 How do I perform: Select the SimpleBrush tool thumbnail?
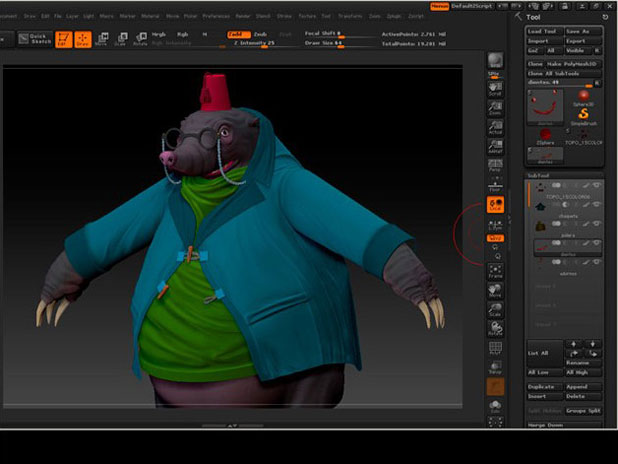pyautogui.click(x=582, y=112)
